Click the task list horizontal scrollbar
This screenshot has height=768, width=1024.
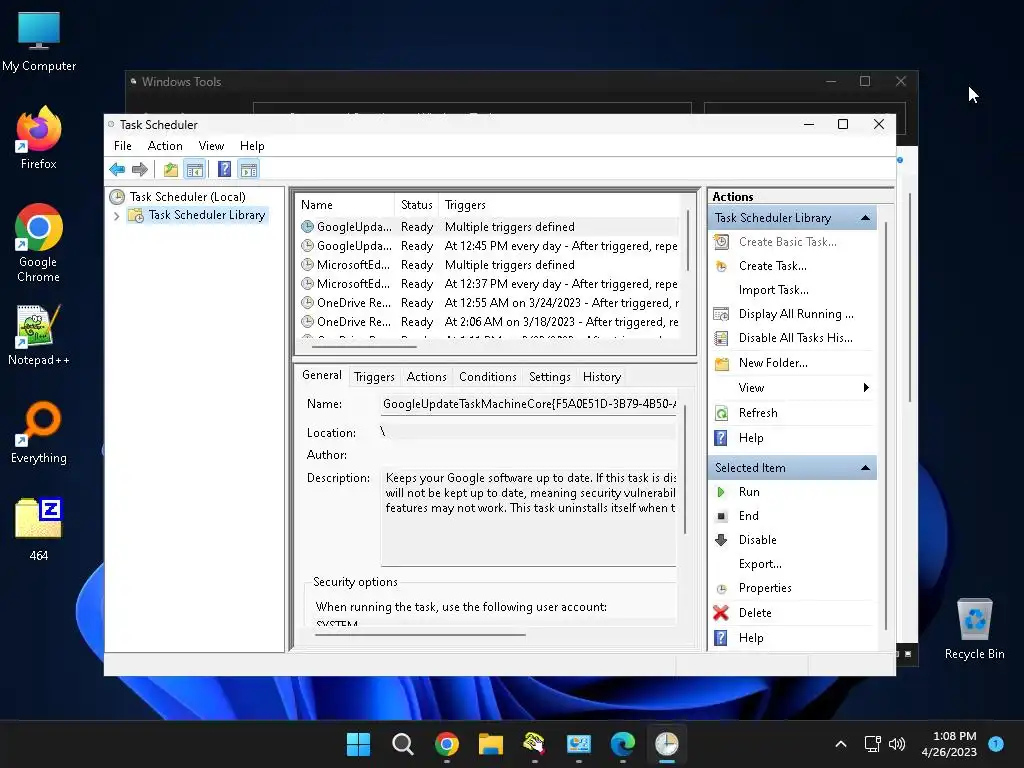coord(364,347)
